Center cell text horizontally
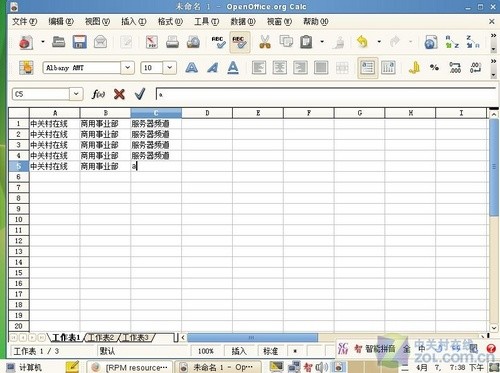The width and height of the screenshot is (500, 373). [280, 68]
